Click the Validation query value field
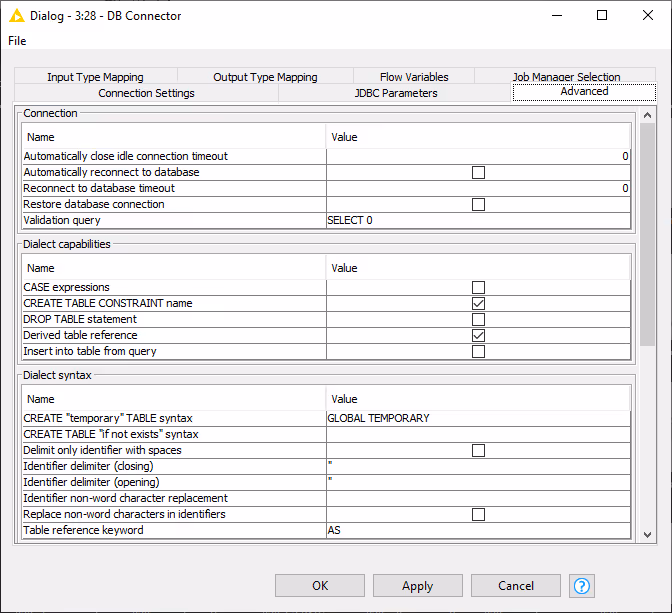This screenshot has width=672, height=613. point(478,220)
